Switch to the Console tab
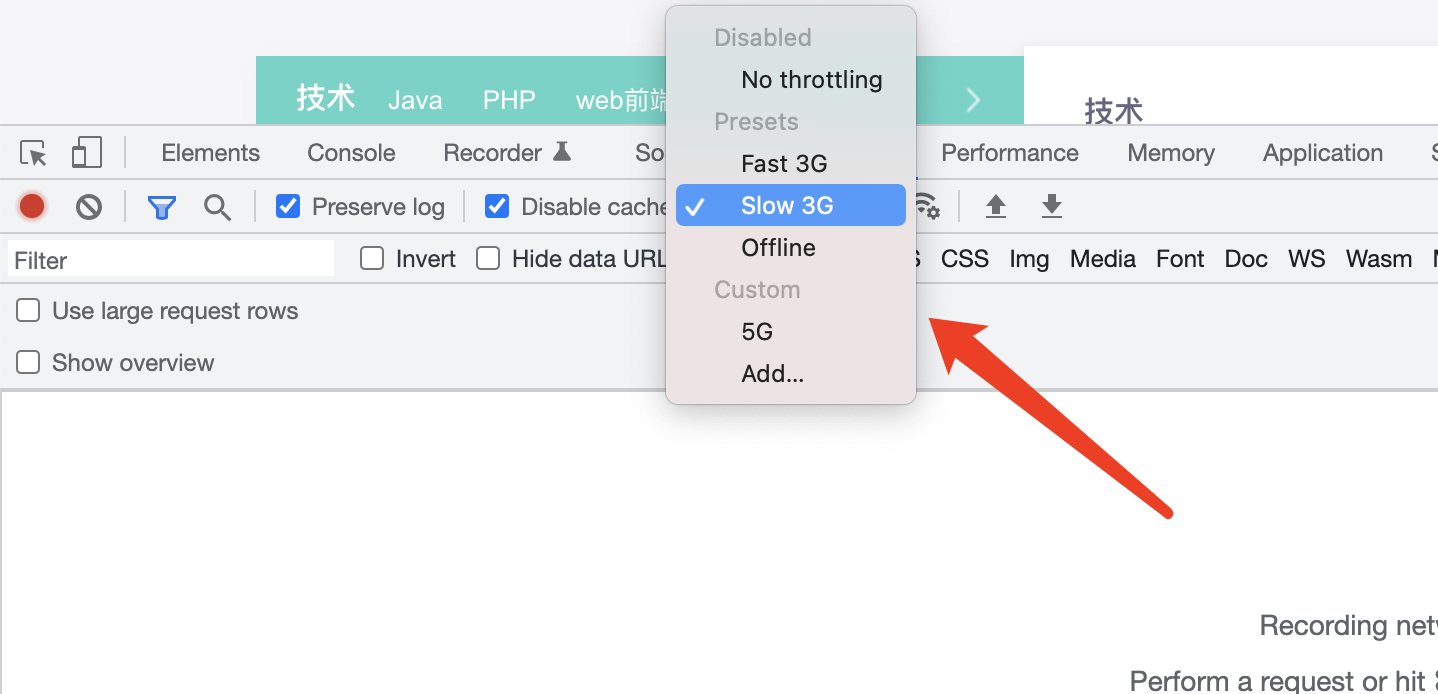The image size is (1438, 694). point(351,153)
